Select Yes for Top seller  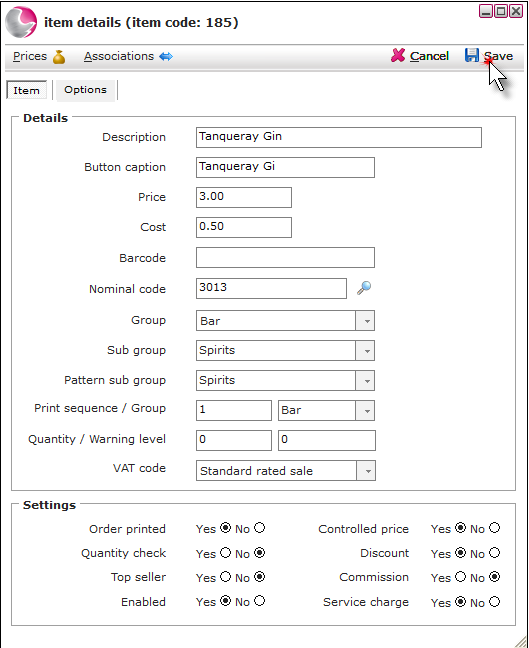[x=225, y=577]
